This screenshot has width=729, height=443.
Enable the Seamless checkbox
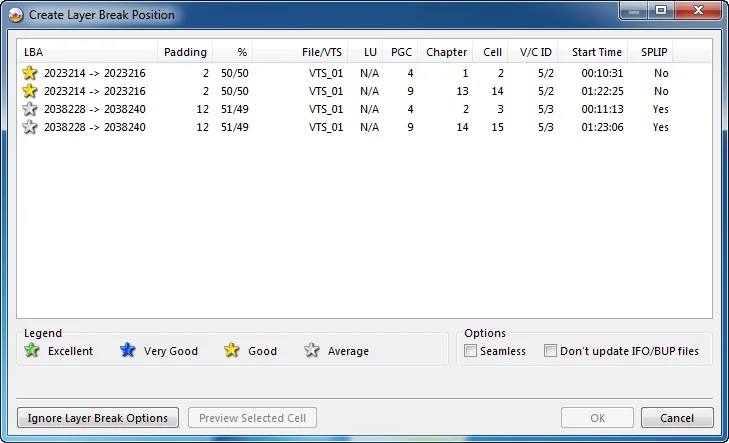pyautogui.click(x=471, y=350)
